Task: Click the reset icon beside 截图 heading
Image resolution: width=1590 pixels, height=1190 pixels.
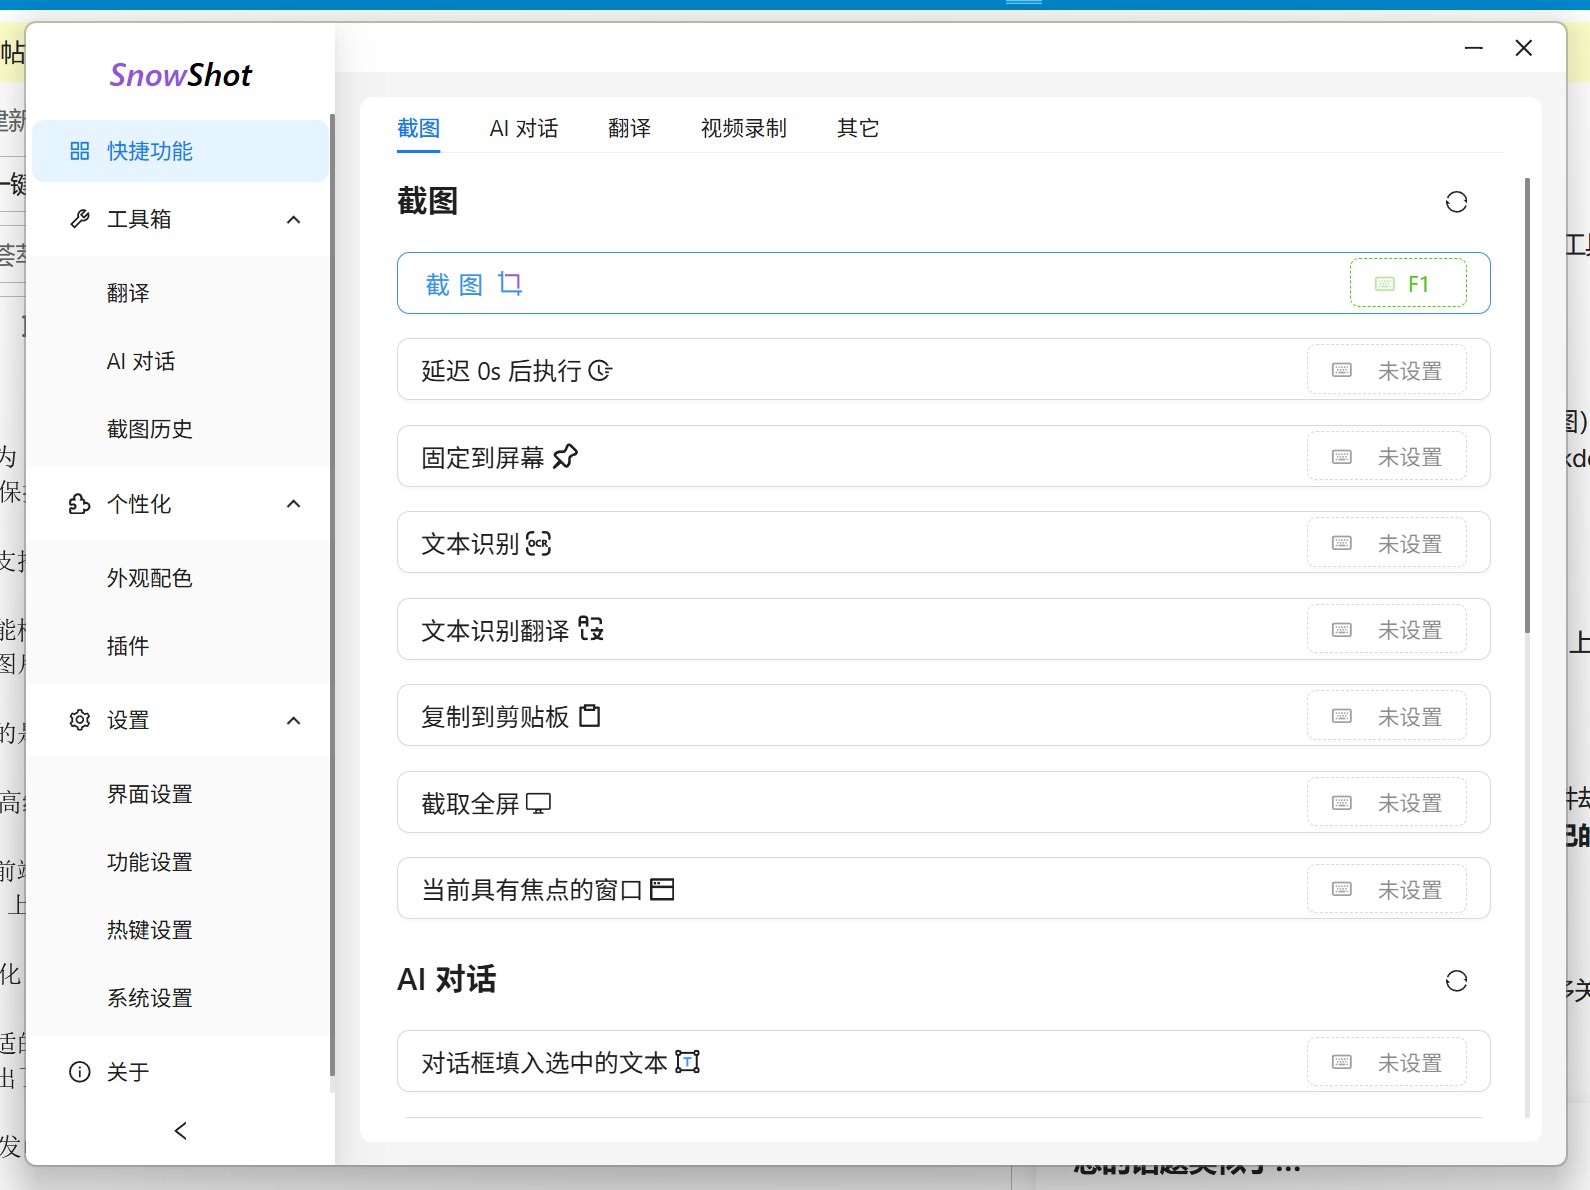Action: 1456,202
